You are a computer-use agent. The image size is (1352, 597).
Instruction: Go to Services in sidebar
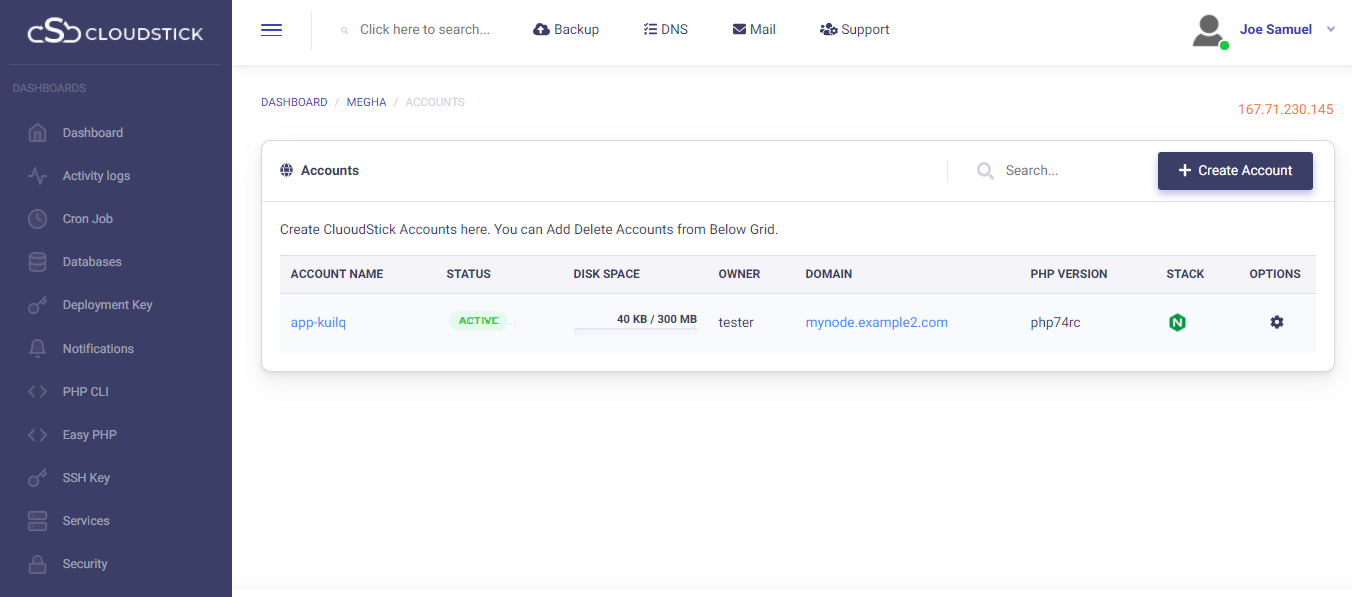pos(86,521)
